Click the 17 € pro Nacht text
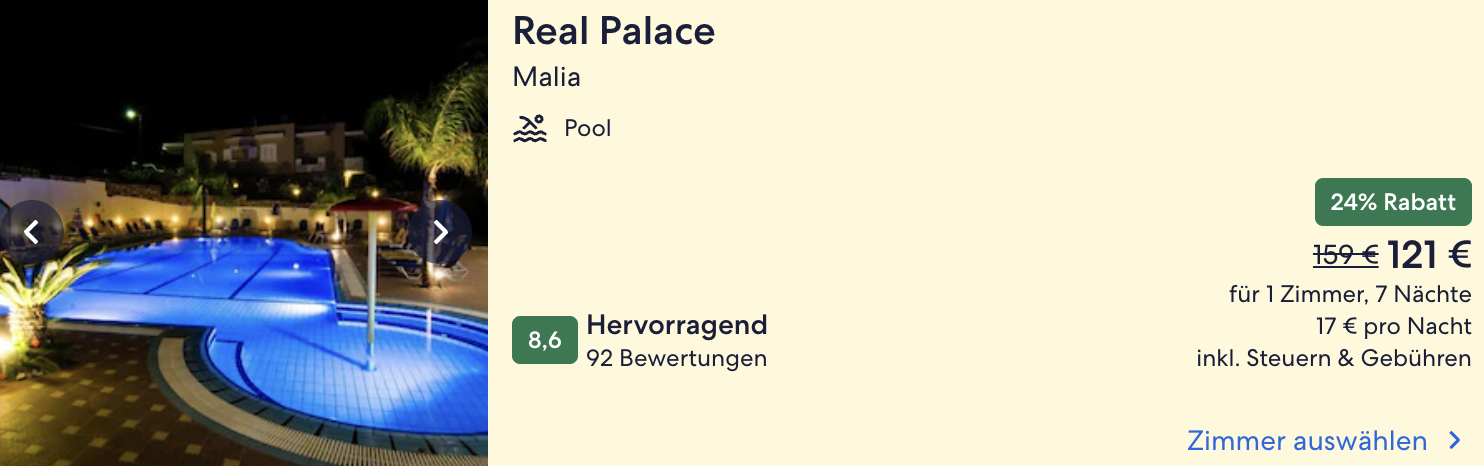Screen dimensions: 1484x466 click(1393, 327)
